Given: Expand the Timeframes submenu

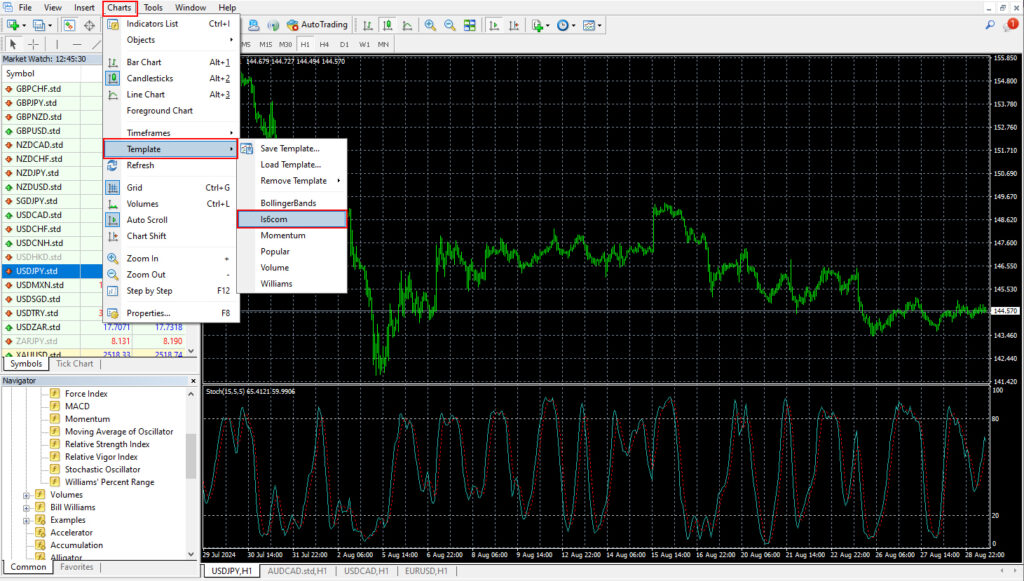Looking at the screenshot, I should [x=170, y=133].
